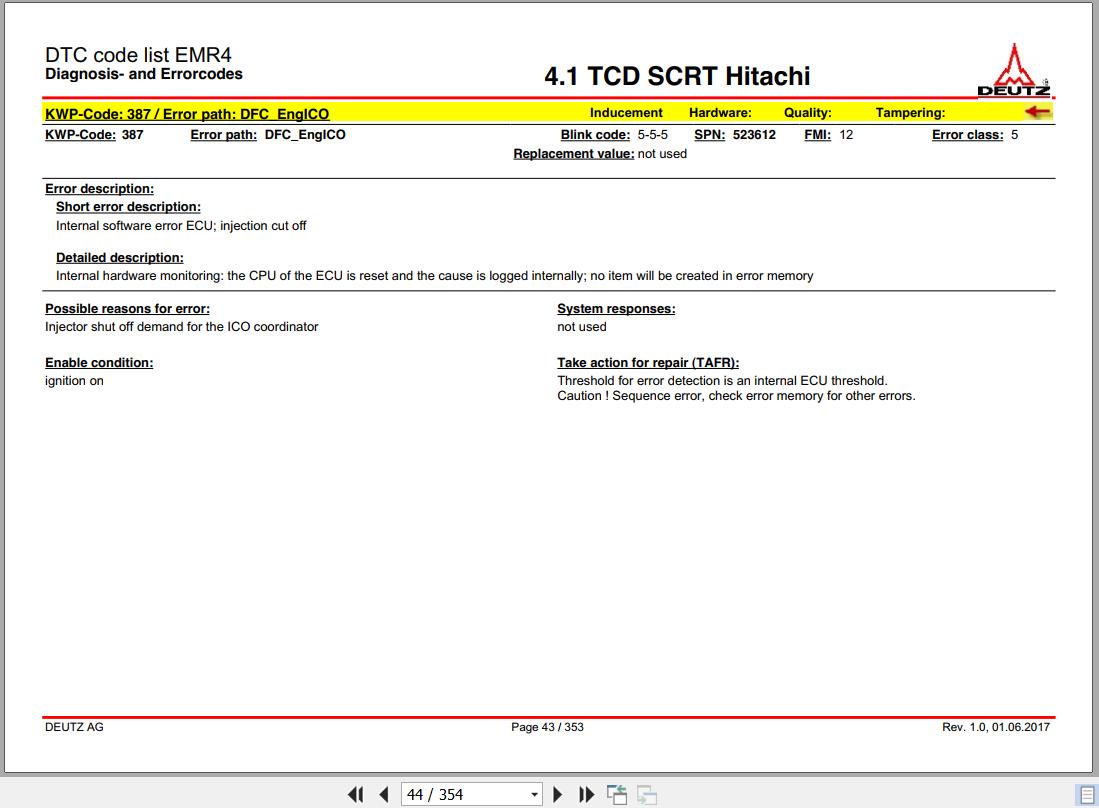The width and height of the screenshot is (1099, 808).
Task: Jump to the last page
Action: point(587,795)
